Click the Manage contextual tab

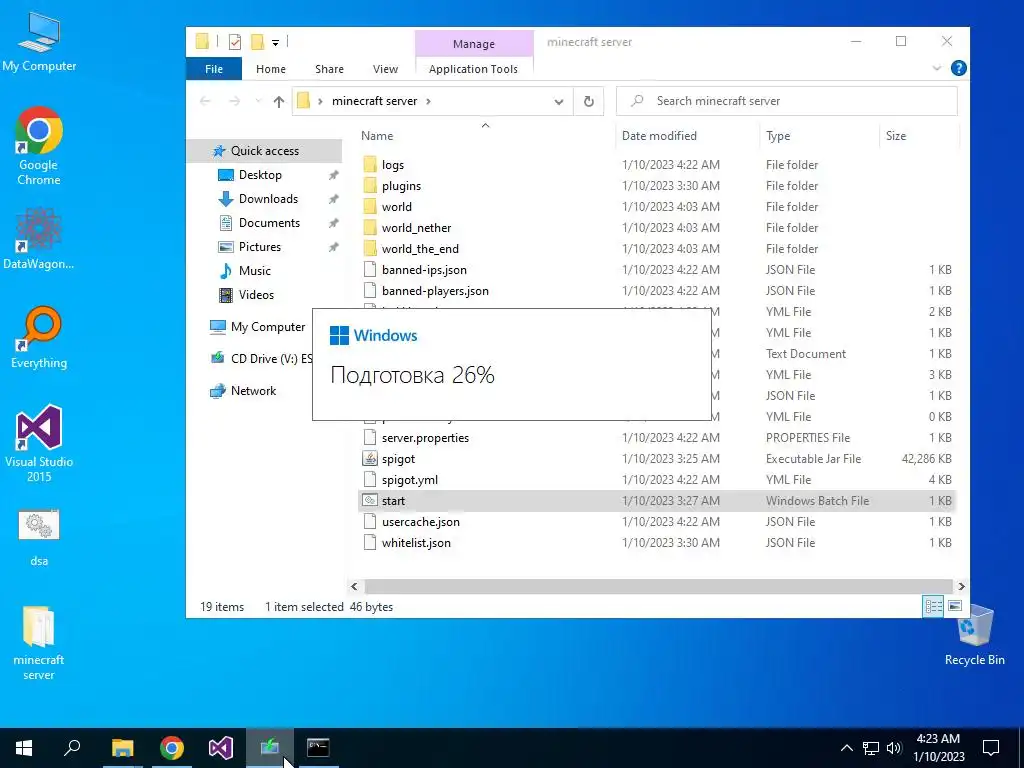pyautogui.click(x=474, y=44)
